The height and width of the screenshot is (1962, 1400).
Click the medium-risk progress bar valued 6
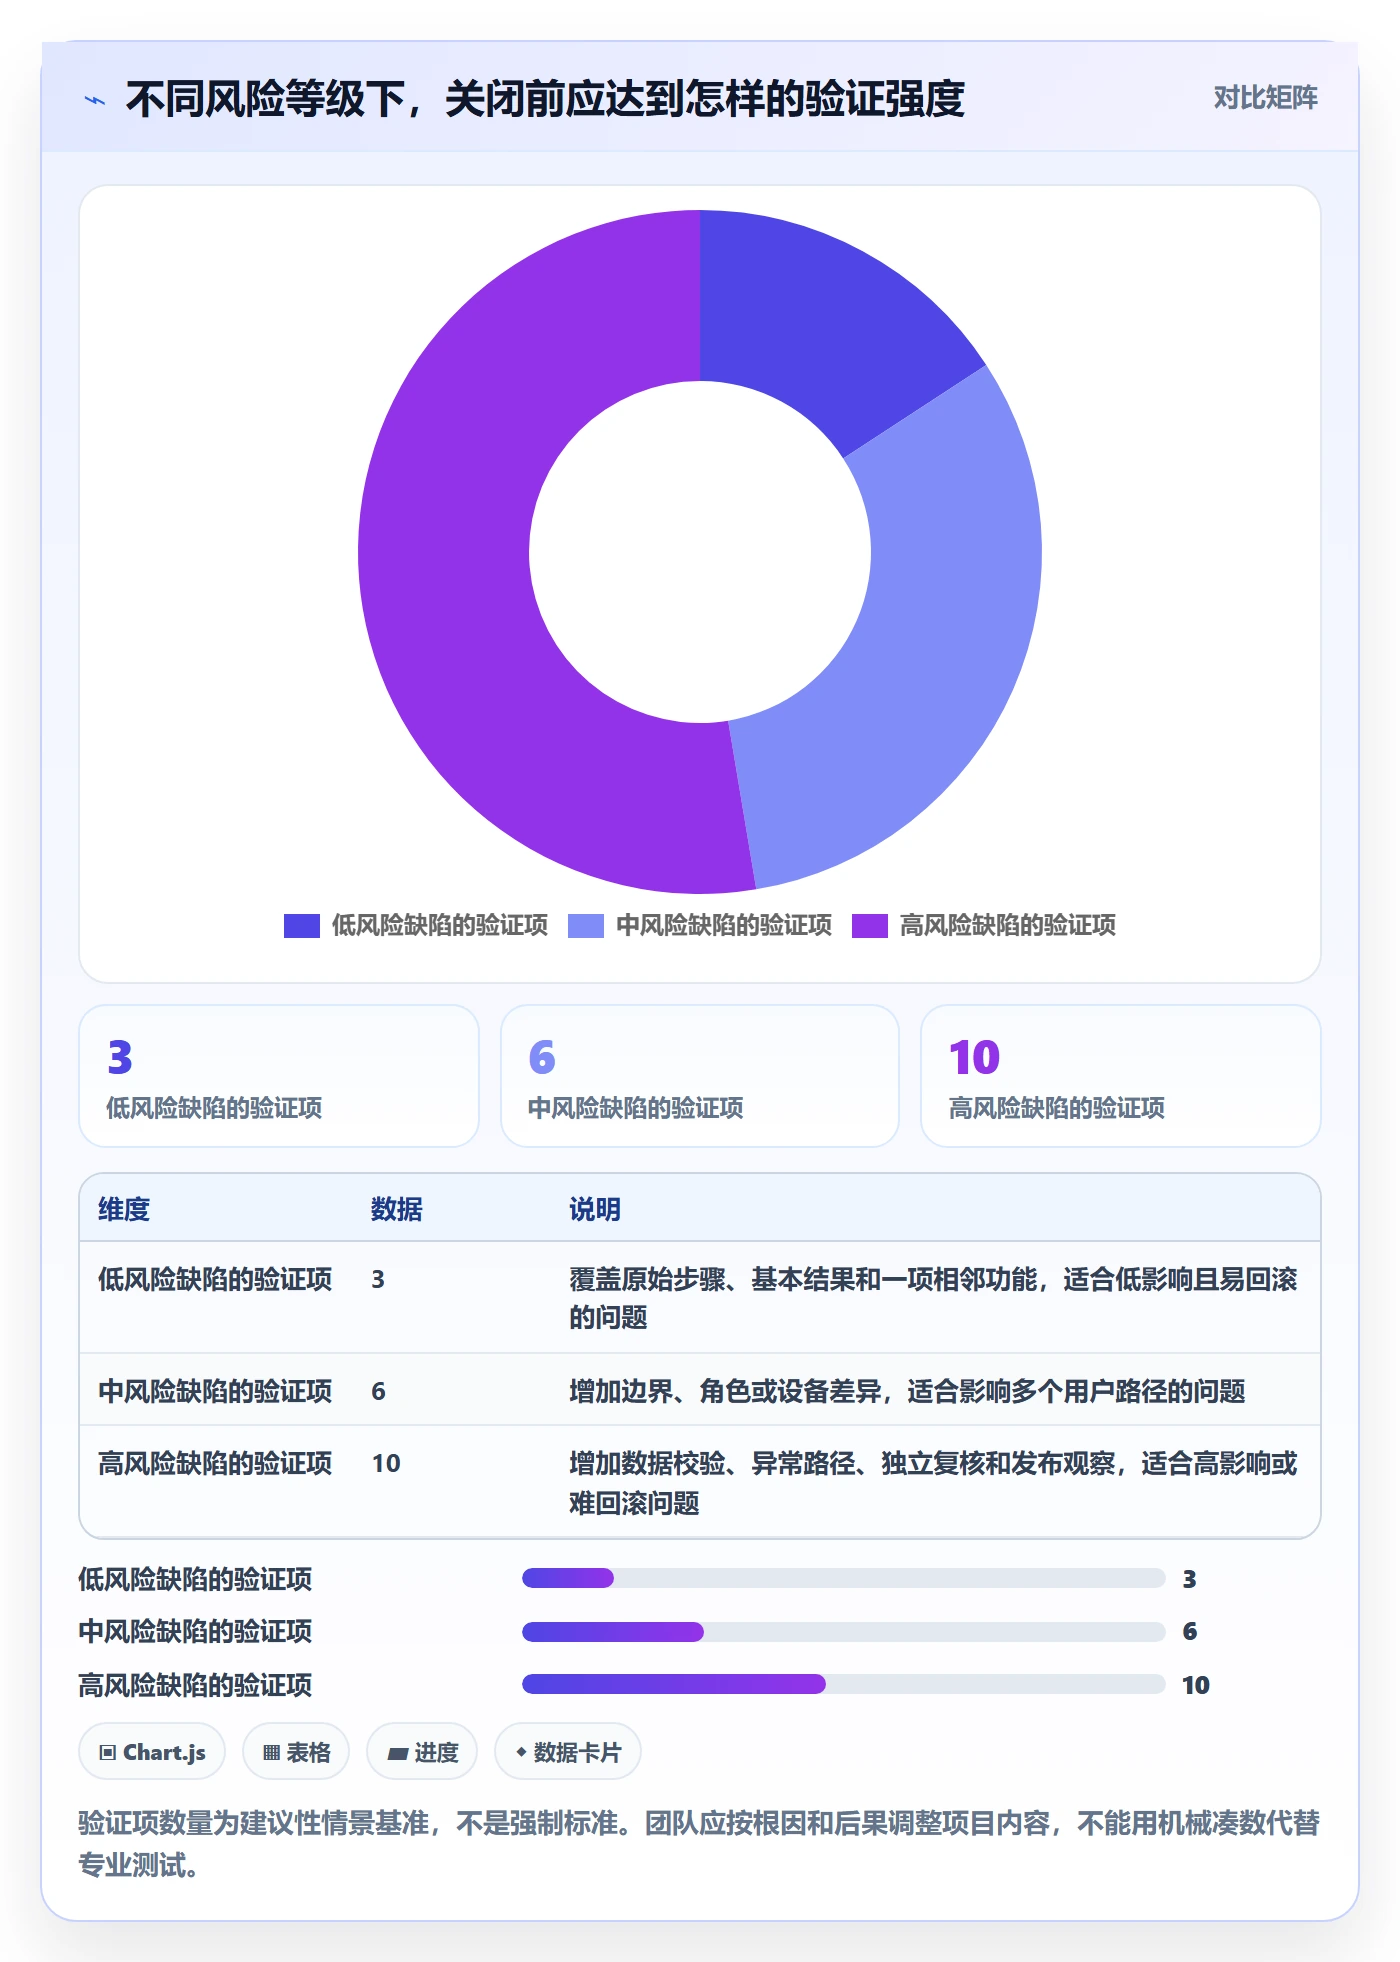click(x=844, y=1632)
